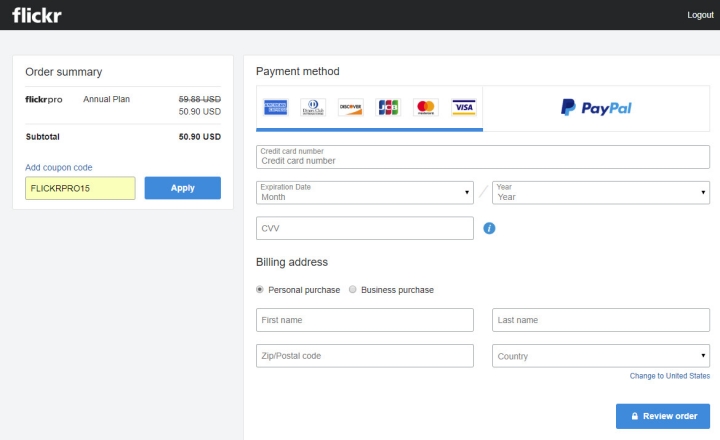720x440 pixels.
Task: Switch to the PayPal payment tab
Action: pyautogui.click(x=596, y=108)
